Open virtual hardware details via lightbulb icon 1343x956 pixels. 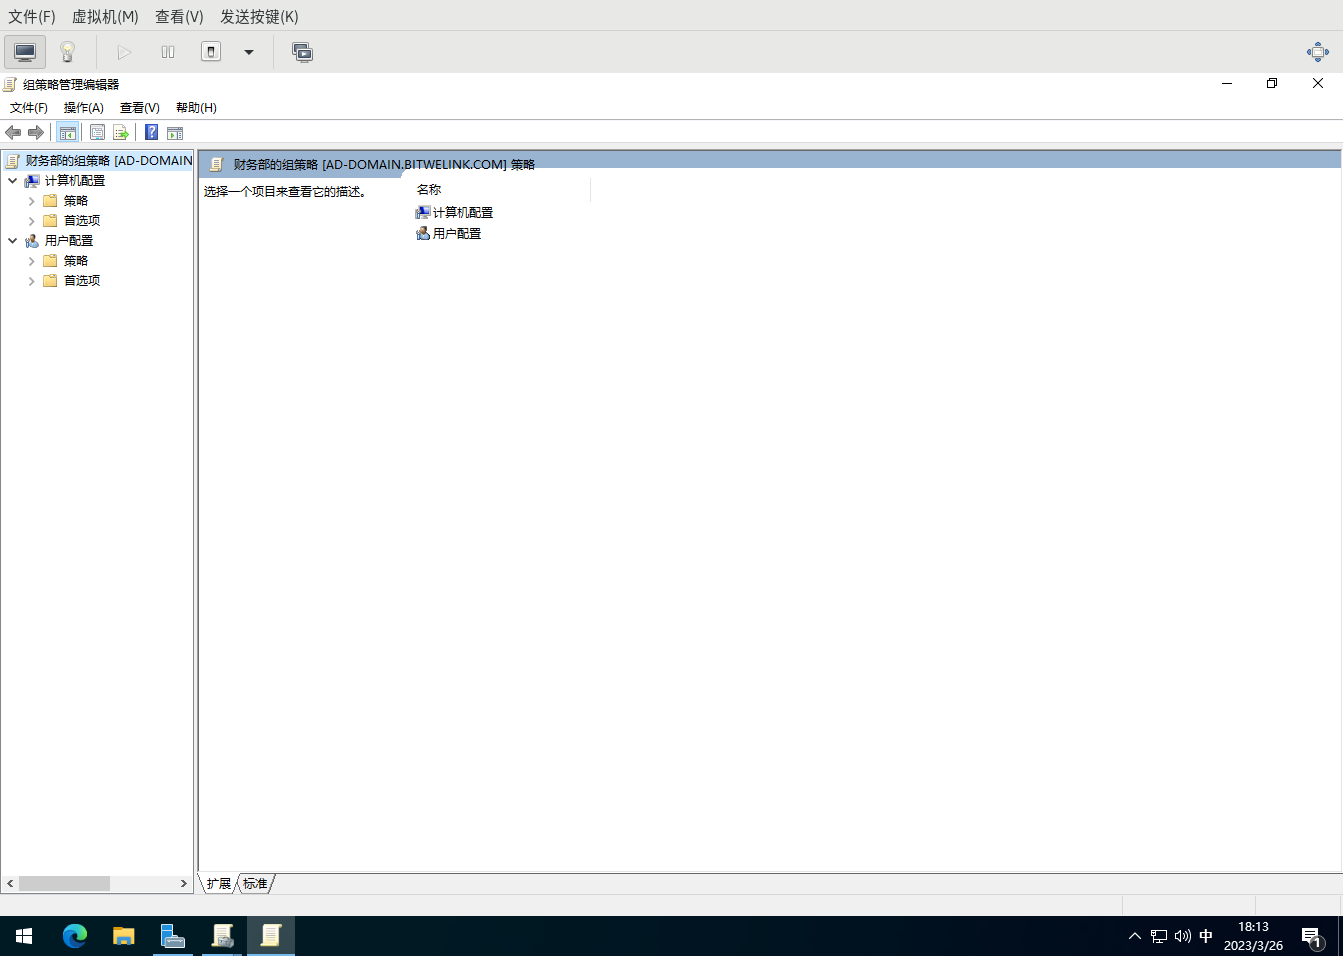coord(67,52)
